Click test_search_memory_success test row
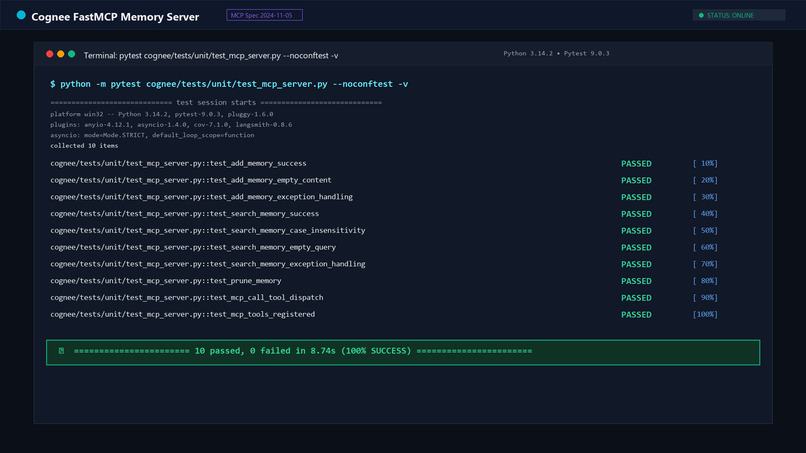This screenshot has width=806, height=453. click(384, 214)
